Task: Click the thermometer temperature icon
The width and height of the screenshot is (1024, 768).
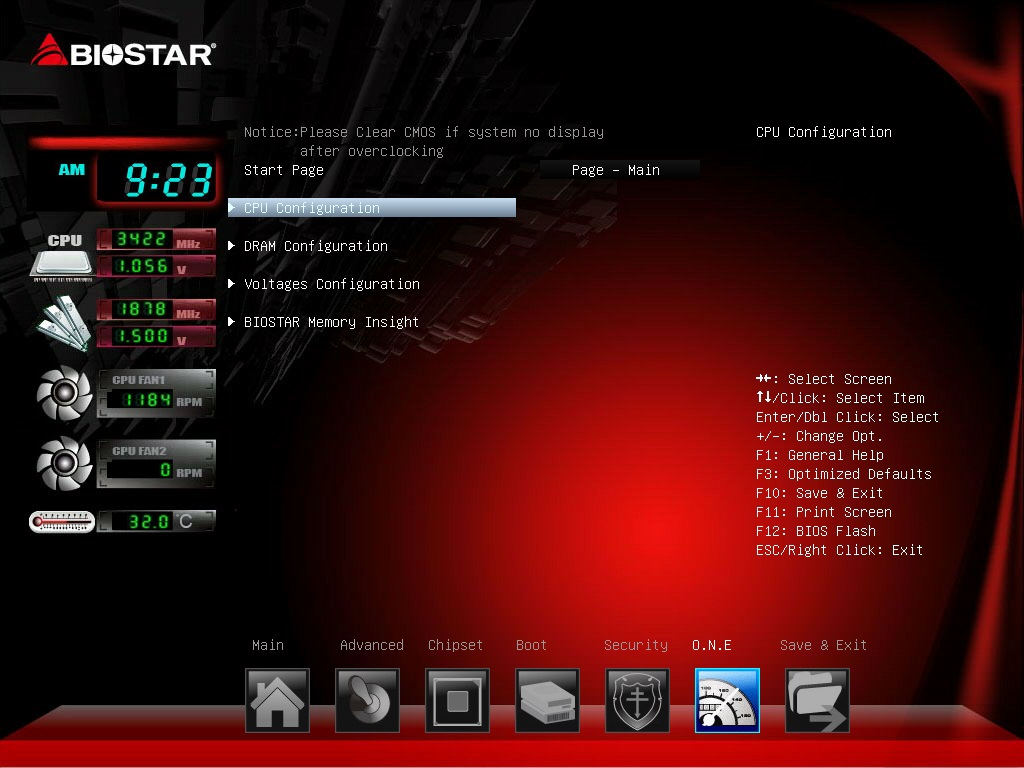Action: 61,521
